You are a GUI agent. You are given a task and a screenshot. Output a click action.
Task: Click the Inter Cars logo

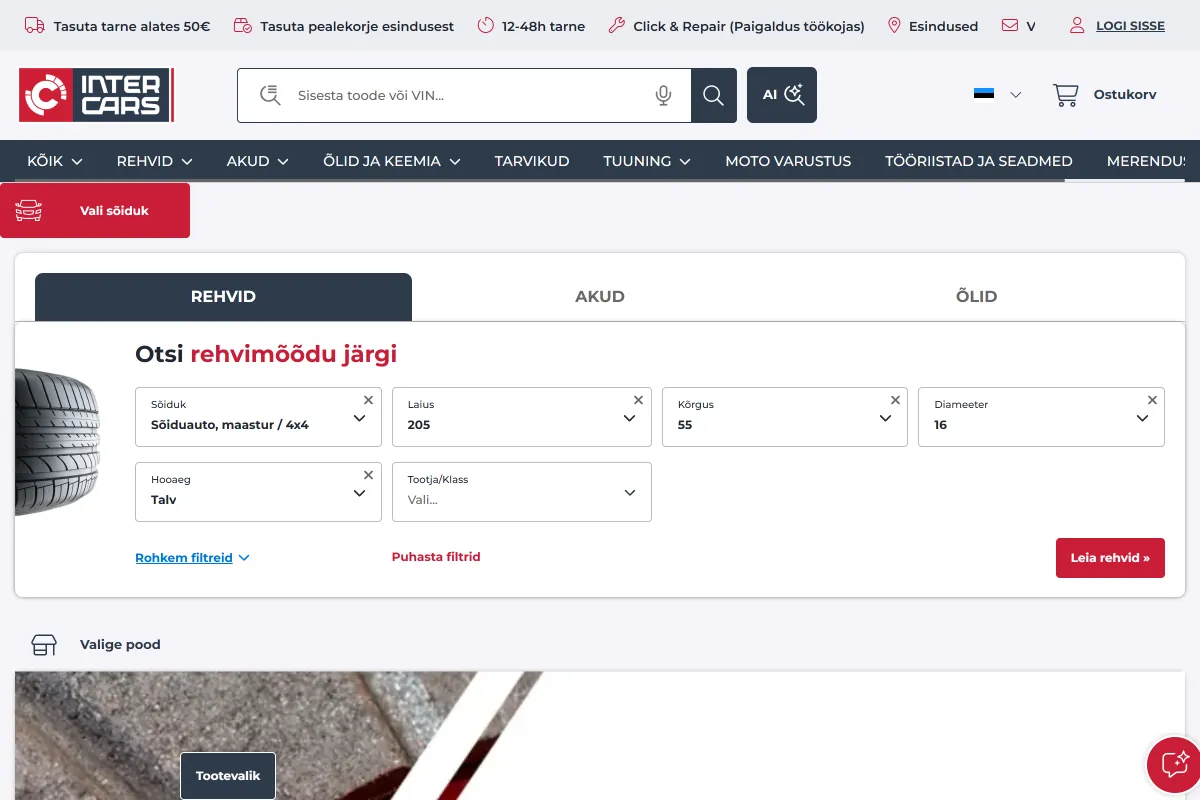pyautogui.click(x=96, y=95)
